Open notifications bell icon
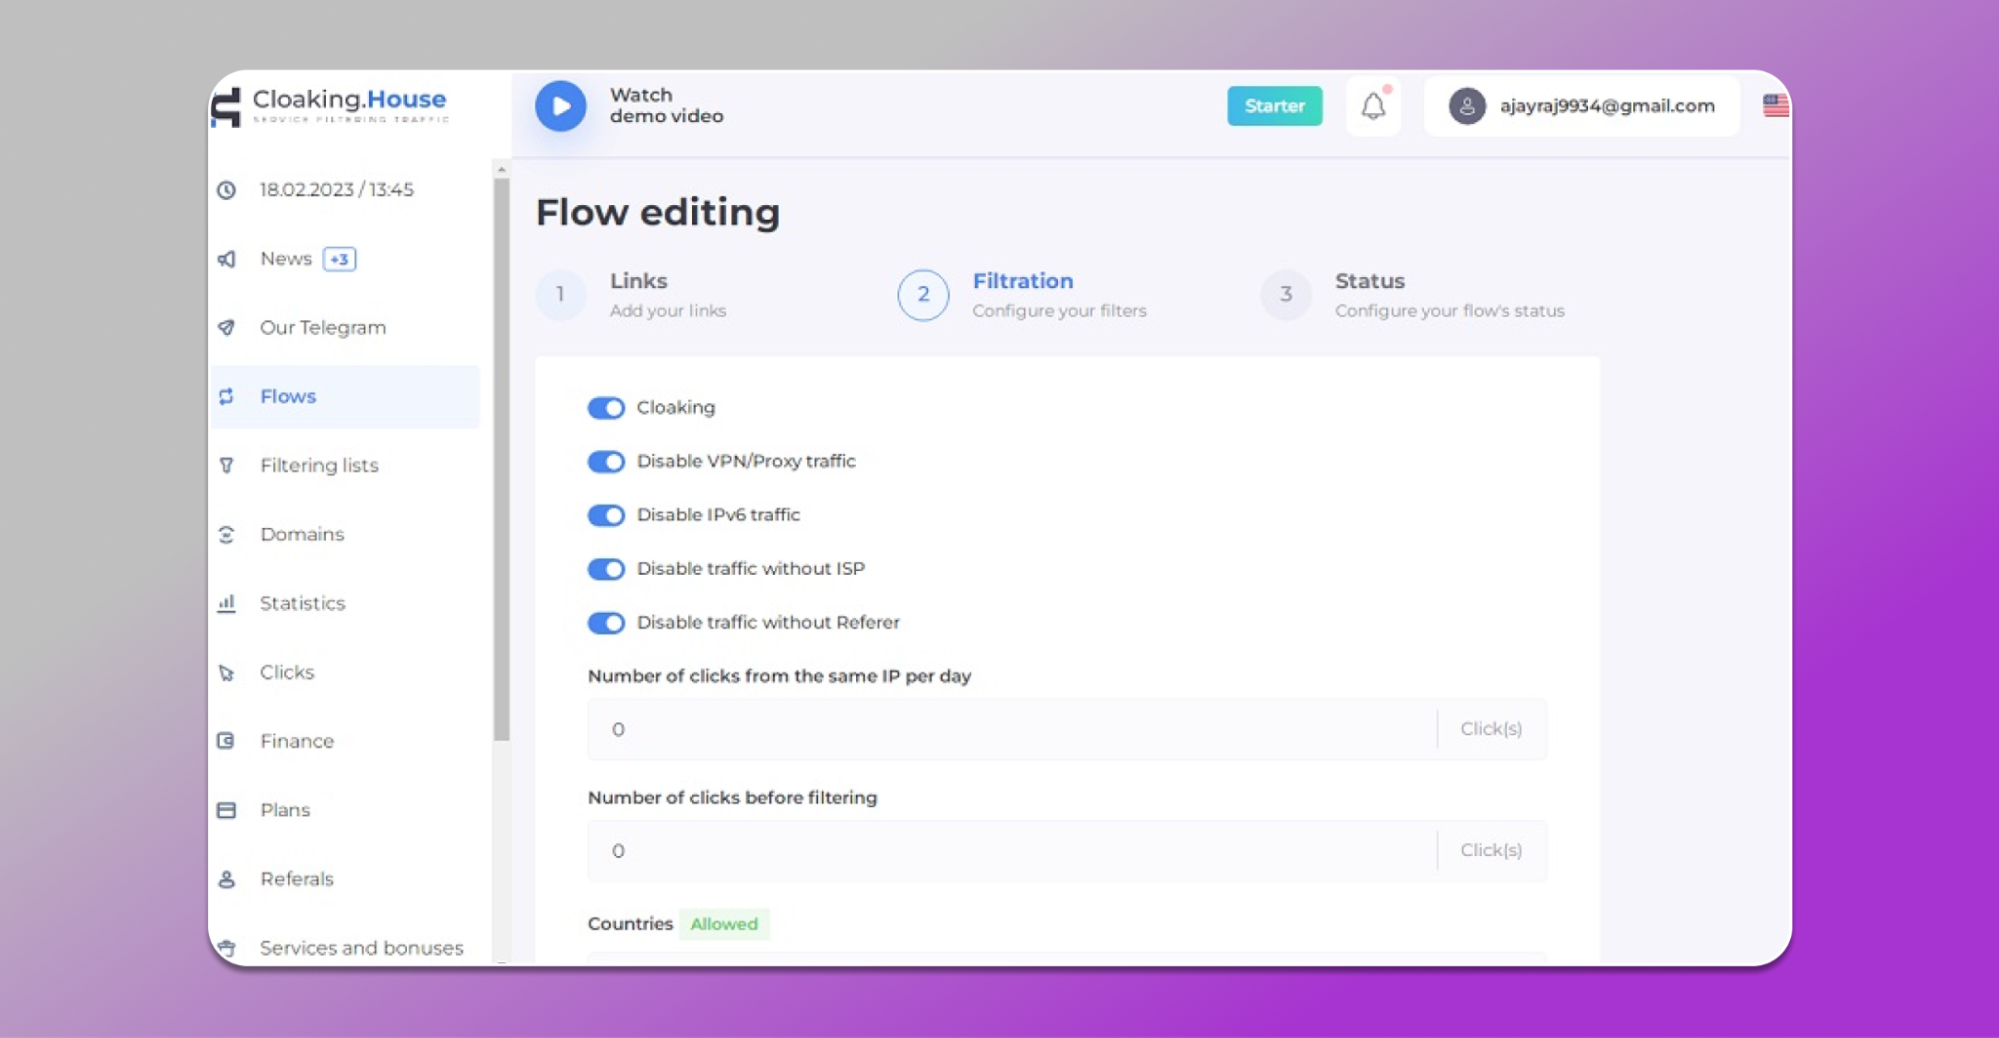The width and height of the screenshot is (1999, 1038). tap(1373, 106)
